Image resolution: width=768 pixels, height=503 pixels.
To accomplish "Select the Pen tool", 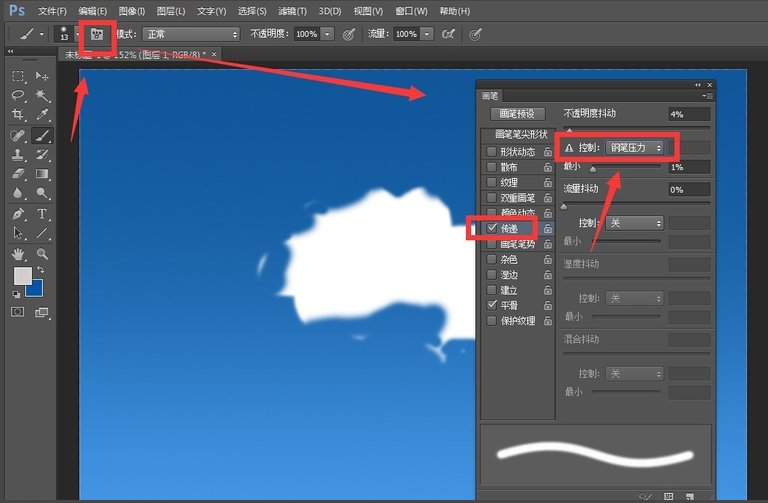I will click(x=18, y=214).
